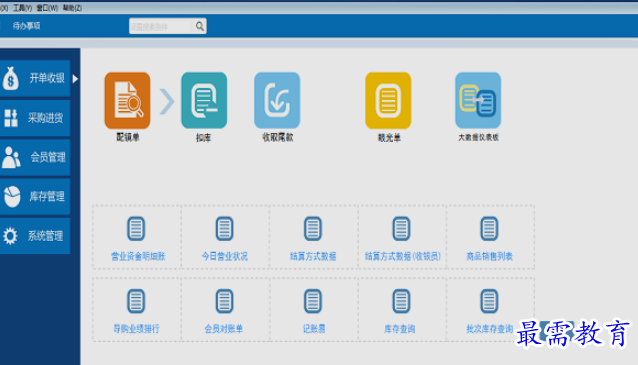Open the 配镜单 orange icon
Viewport: 638px width, 365px height.
(x=127, y=101)
